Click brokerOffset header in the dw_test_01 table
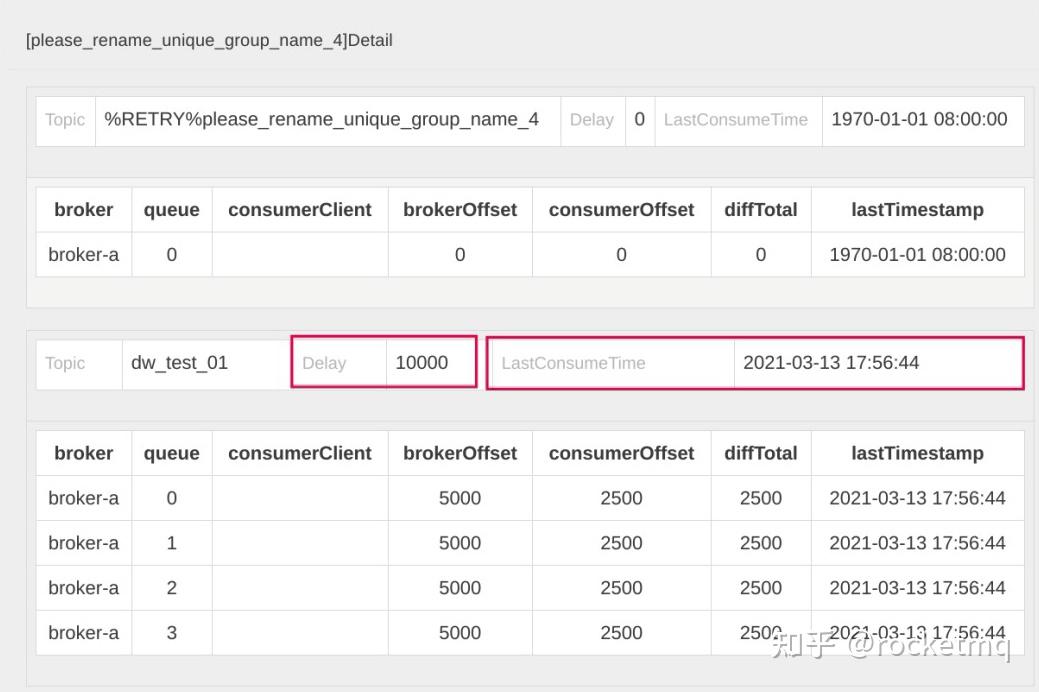This screenshot has width=1039, height=692. [x=460, y=453]
